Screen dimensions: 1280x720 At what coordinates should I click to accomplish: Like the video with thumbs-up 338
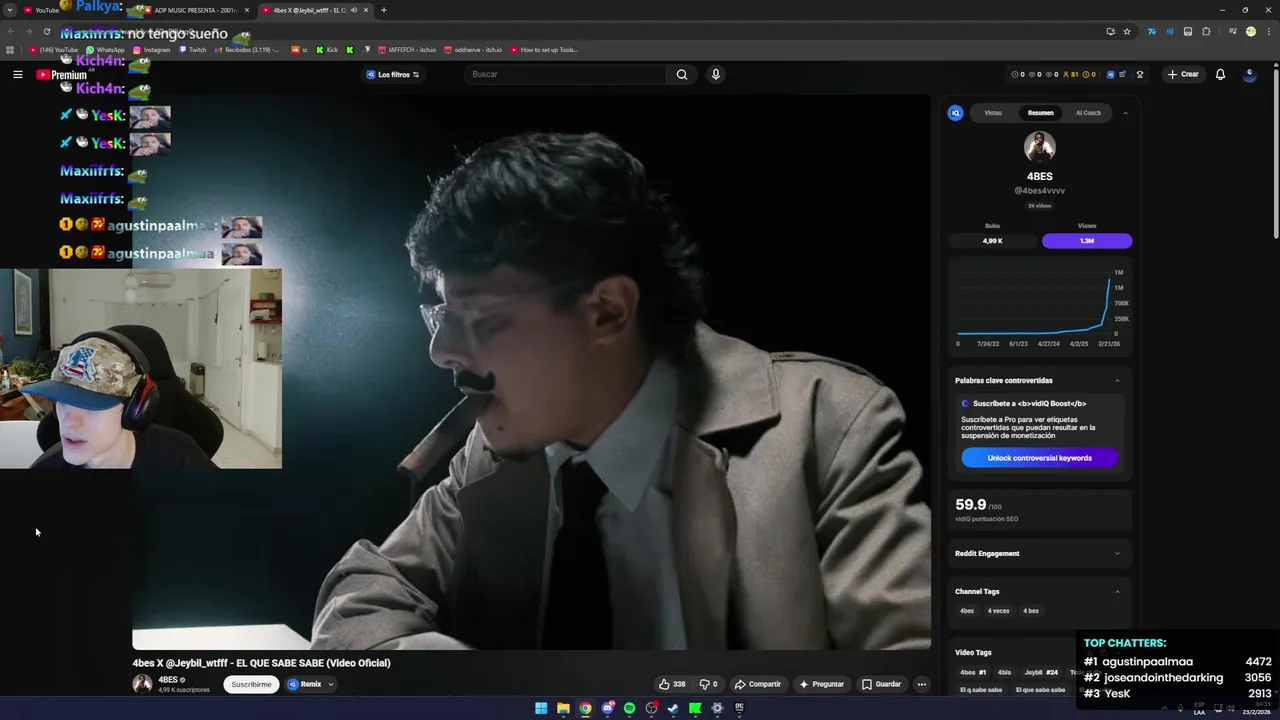click(672, 684)
